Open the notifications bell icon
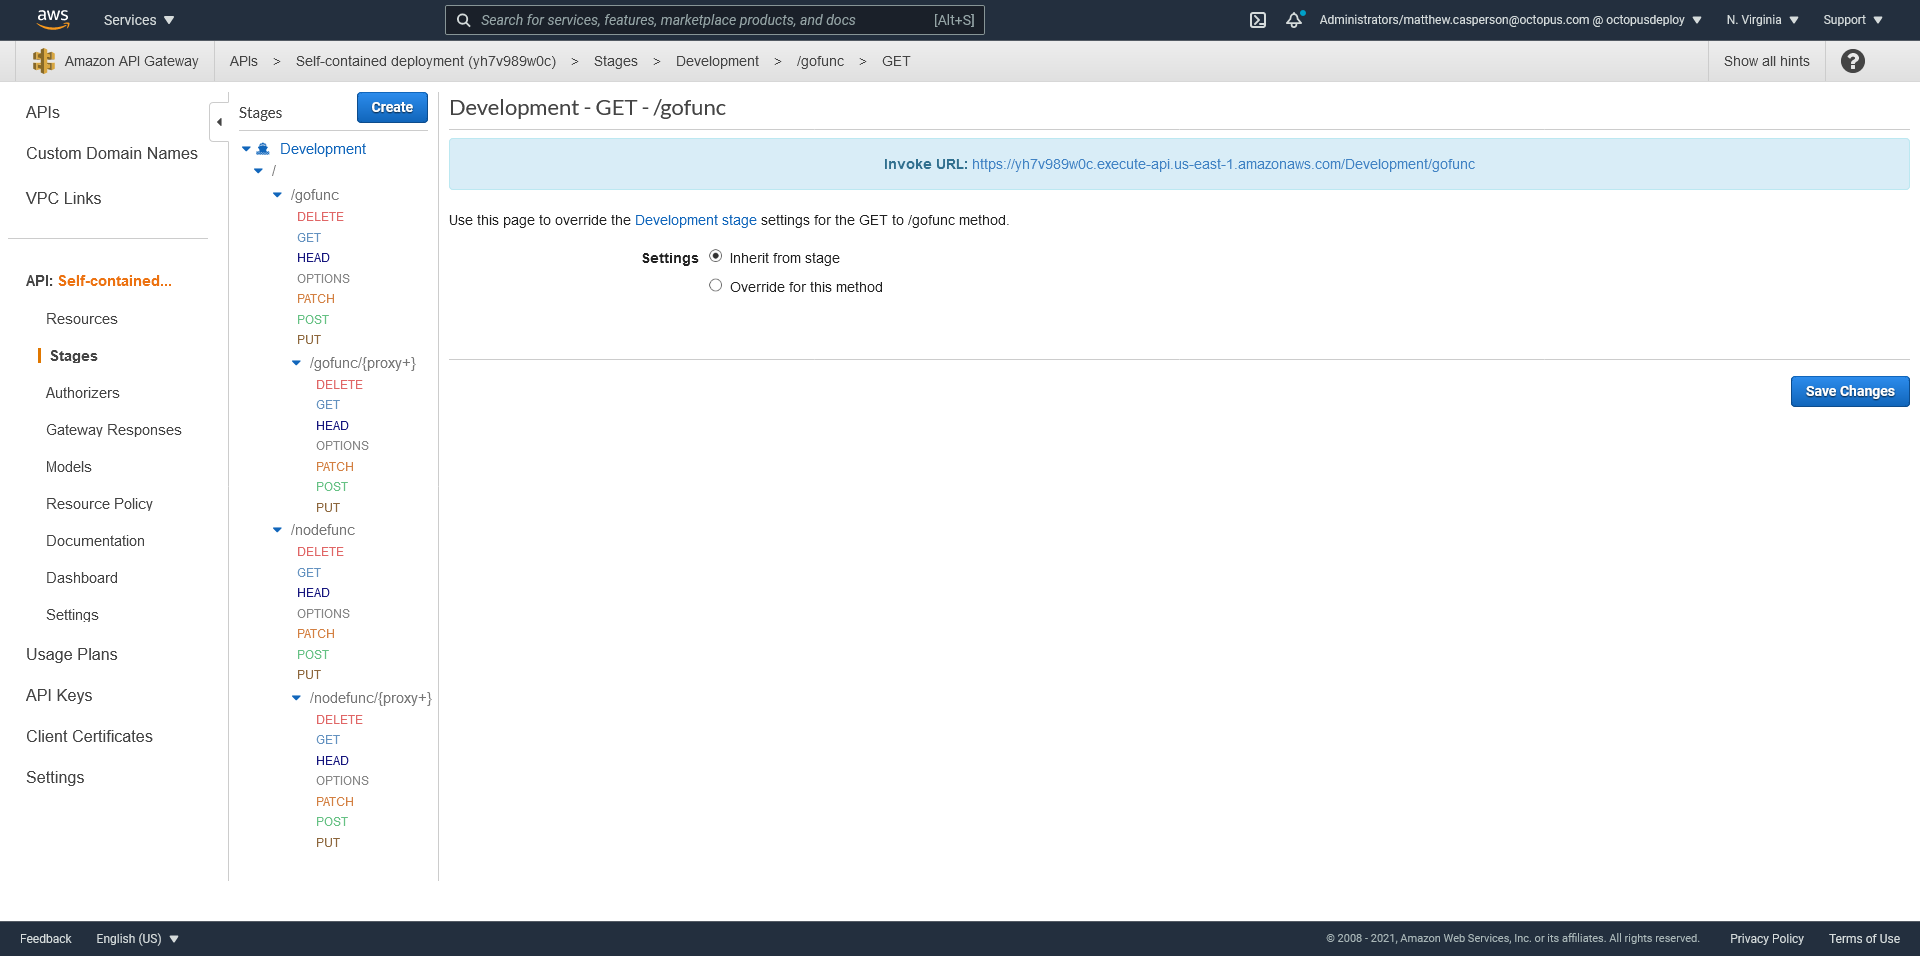The height and width of the screenshot is (956, 1920). [x=1294, y=20]
